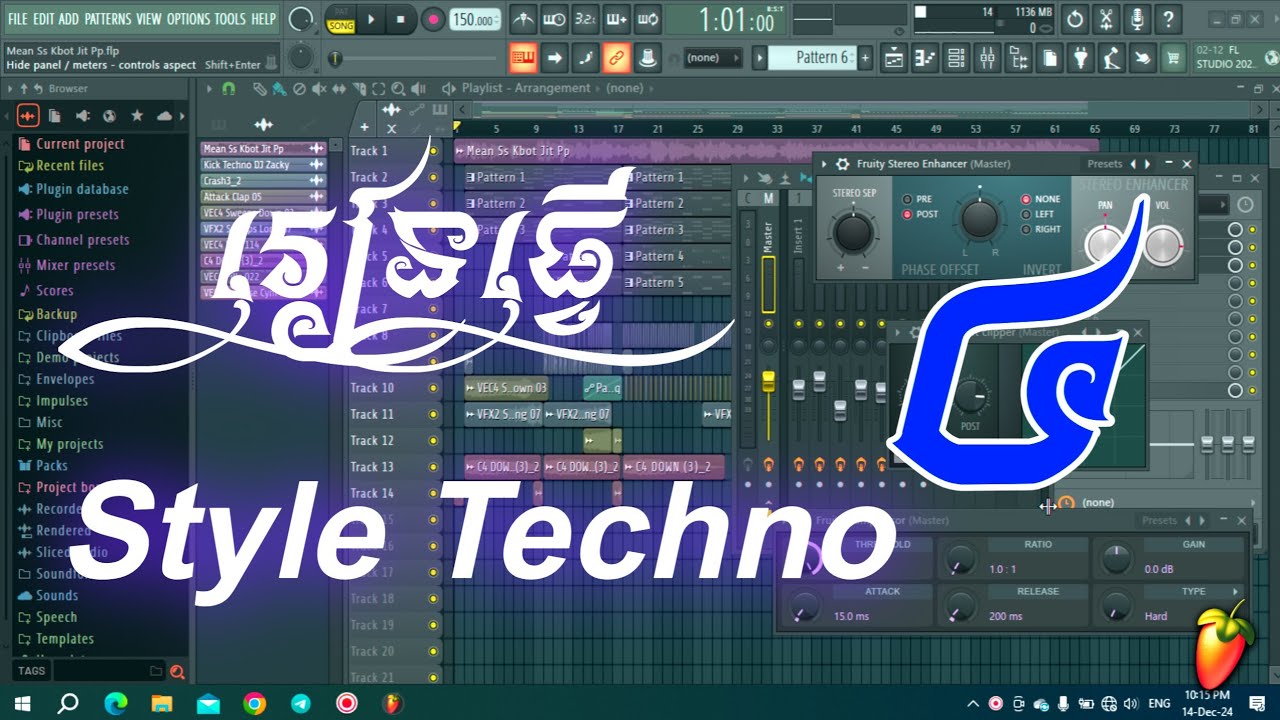Screen dimensions: 1280x720
Task: Select the playlist mute tool icon
Action: pos(319,89)
